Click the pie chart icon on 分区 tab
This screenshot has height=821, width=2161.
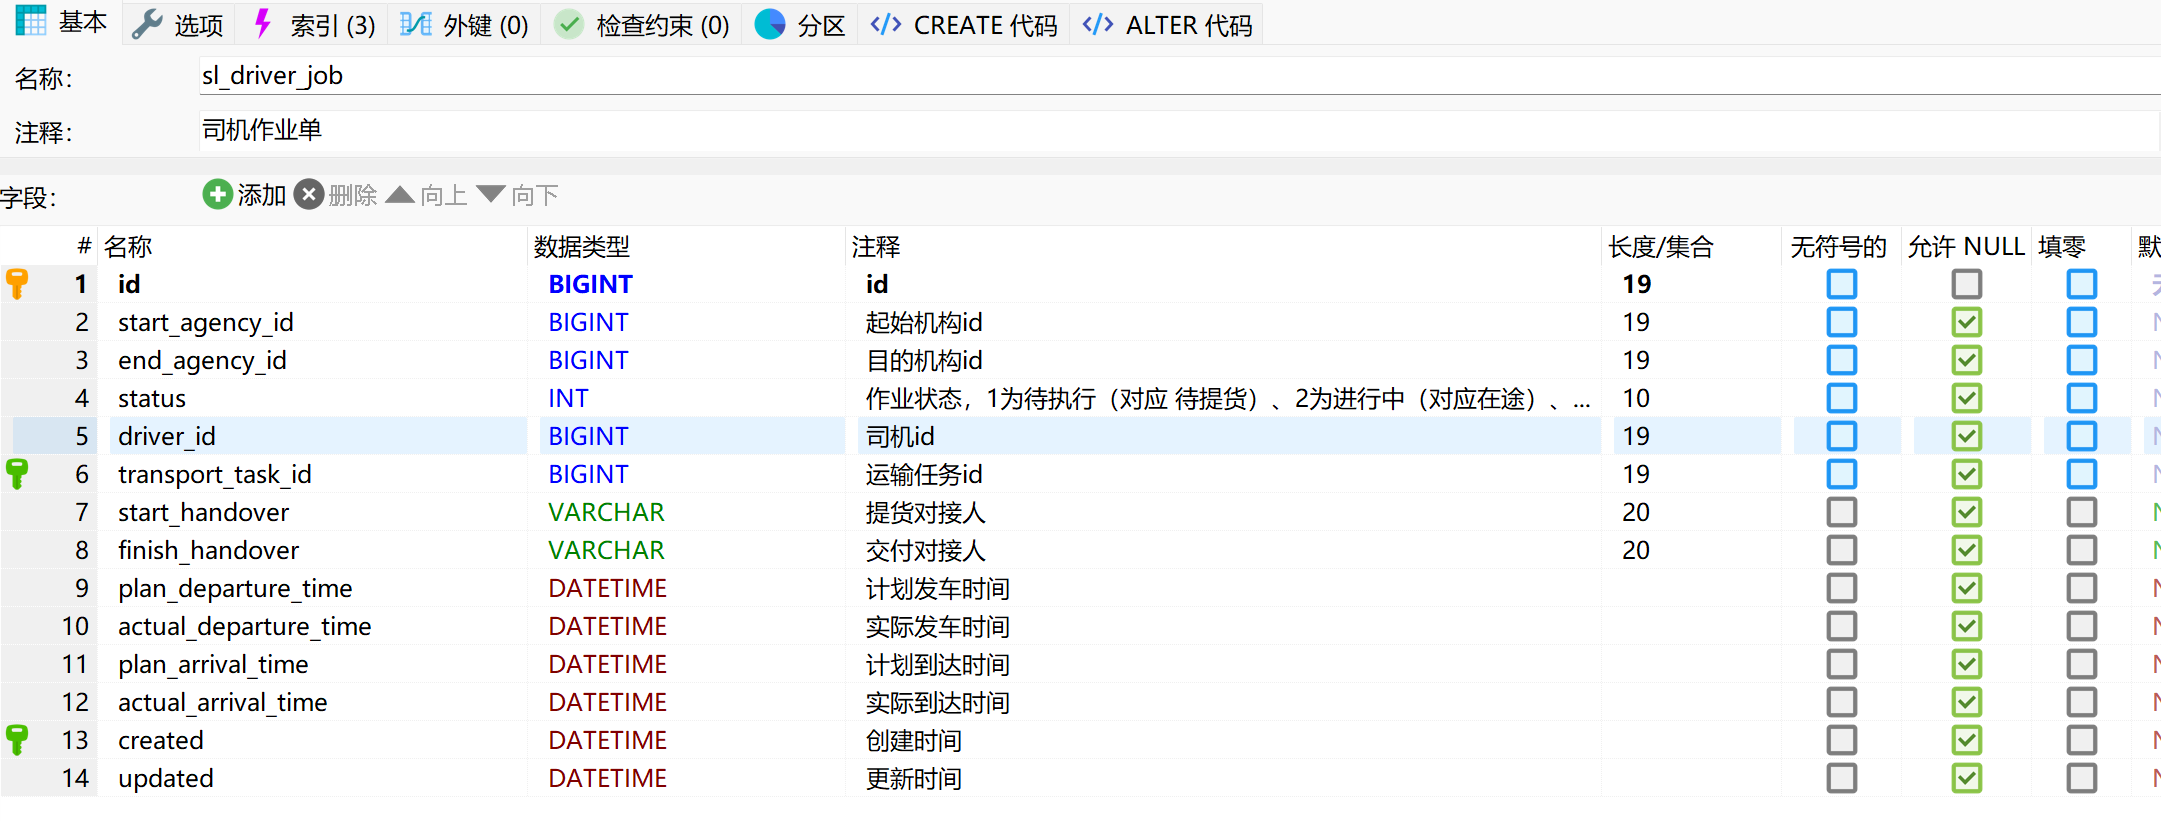[770, 24]
